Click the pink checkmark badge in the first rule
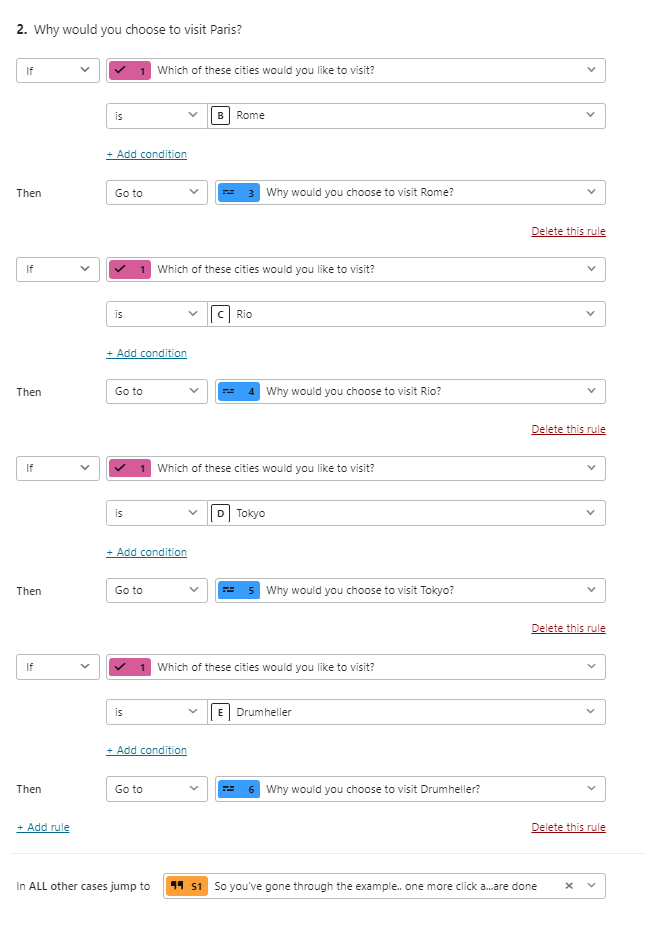Image resolution: width=650 pixels, height=932 pixels. (130, 71)
